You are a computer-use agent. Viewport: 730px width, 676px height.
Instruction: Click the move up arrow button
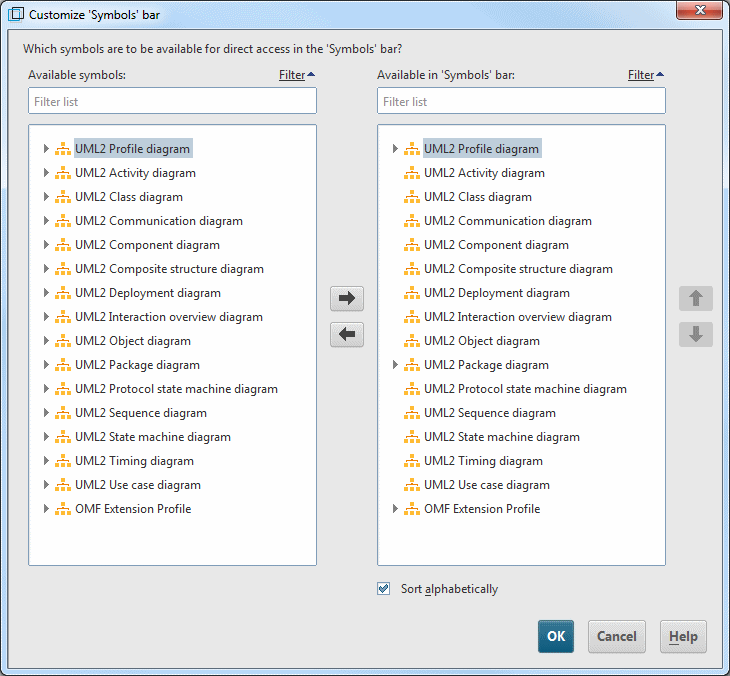[x=696, y=298]
